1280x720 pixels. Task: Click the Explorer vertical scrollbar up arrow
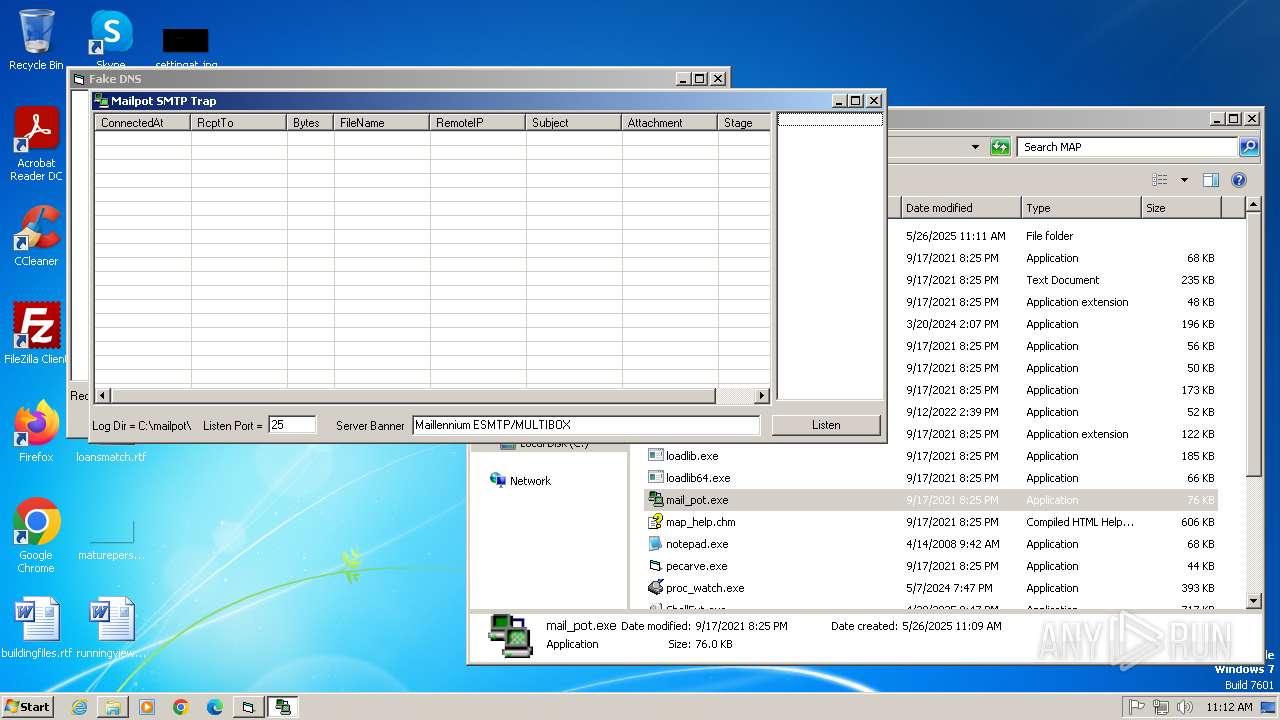click(1255, 206)
